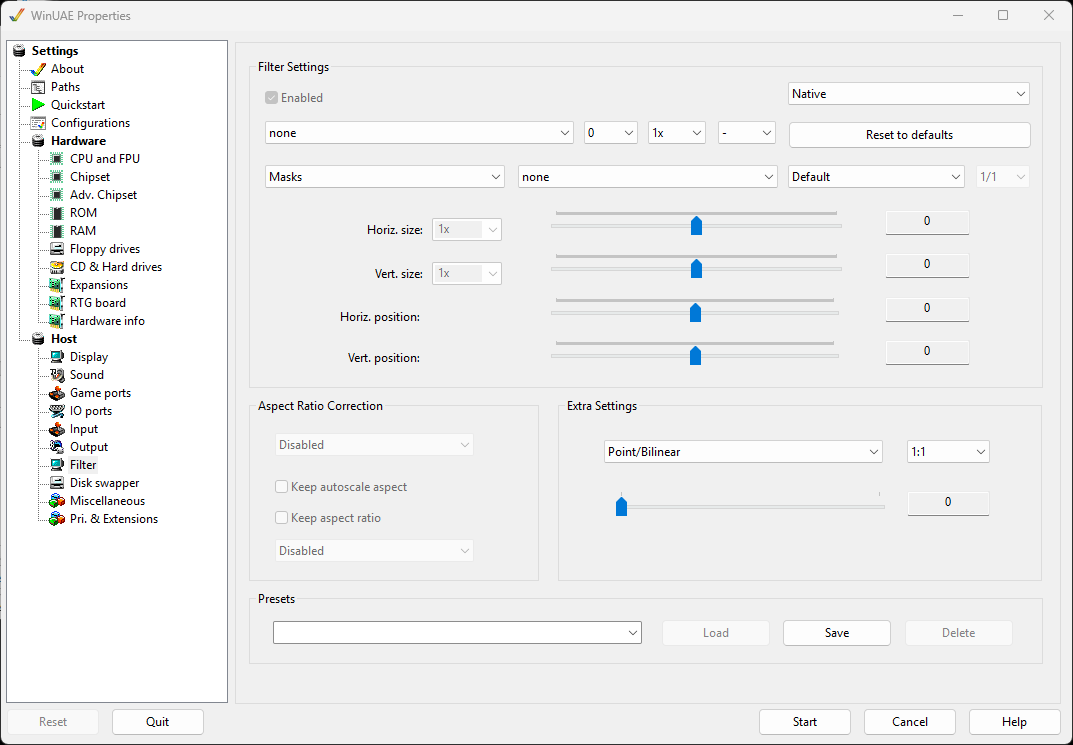1073x745 pixels.
Task: Open Display settings page
Action: pyautogui.click(x=89, y=357)
